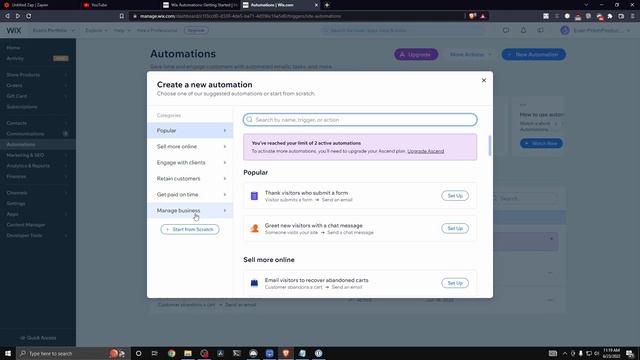Open the Windows Start menu
Viewport: 640px width, 360px height.
click(8, 353)
